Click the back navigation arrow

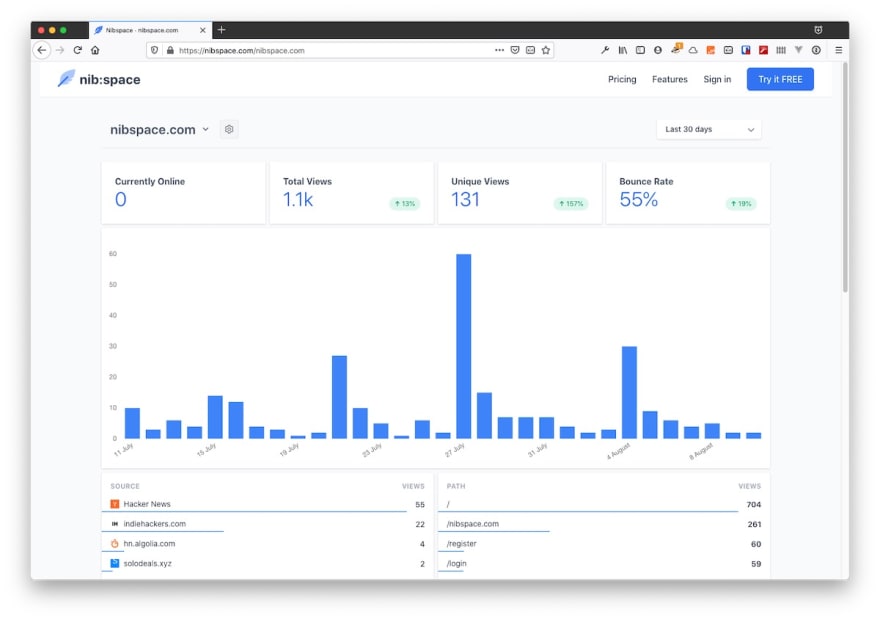42,50
